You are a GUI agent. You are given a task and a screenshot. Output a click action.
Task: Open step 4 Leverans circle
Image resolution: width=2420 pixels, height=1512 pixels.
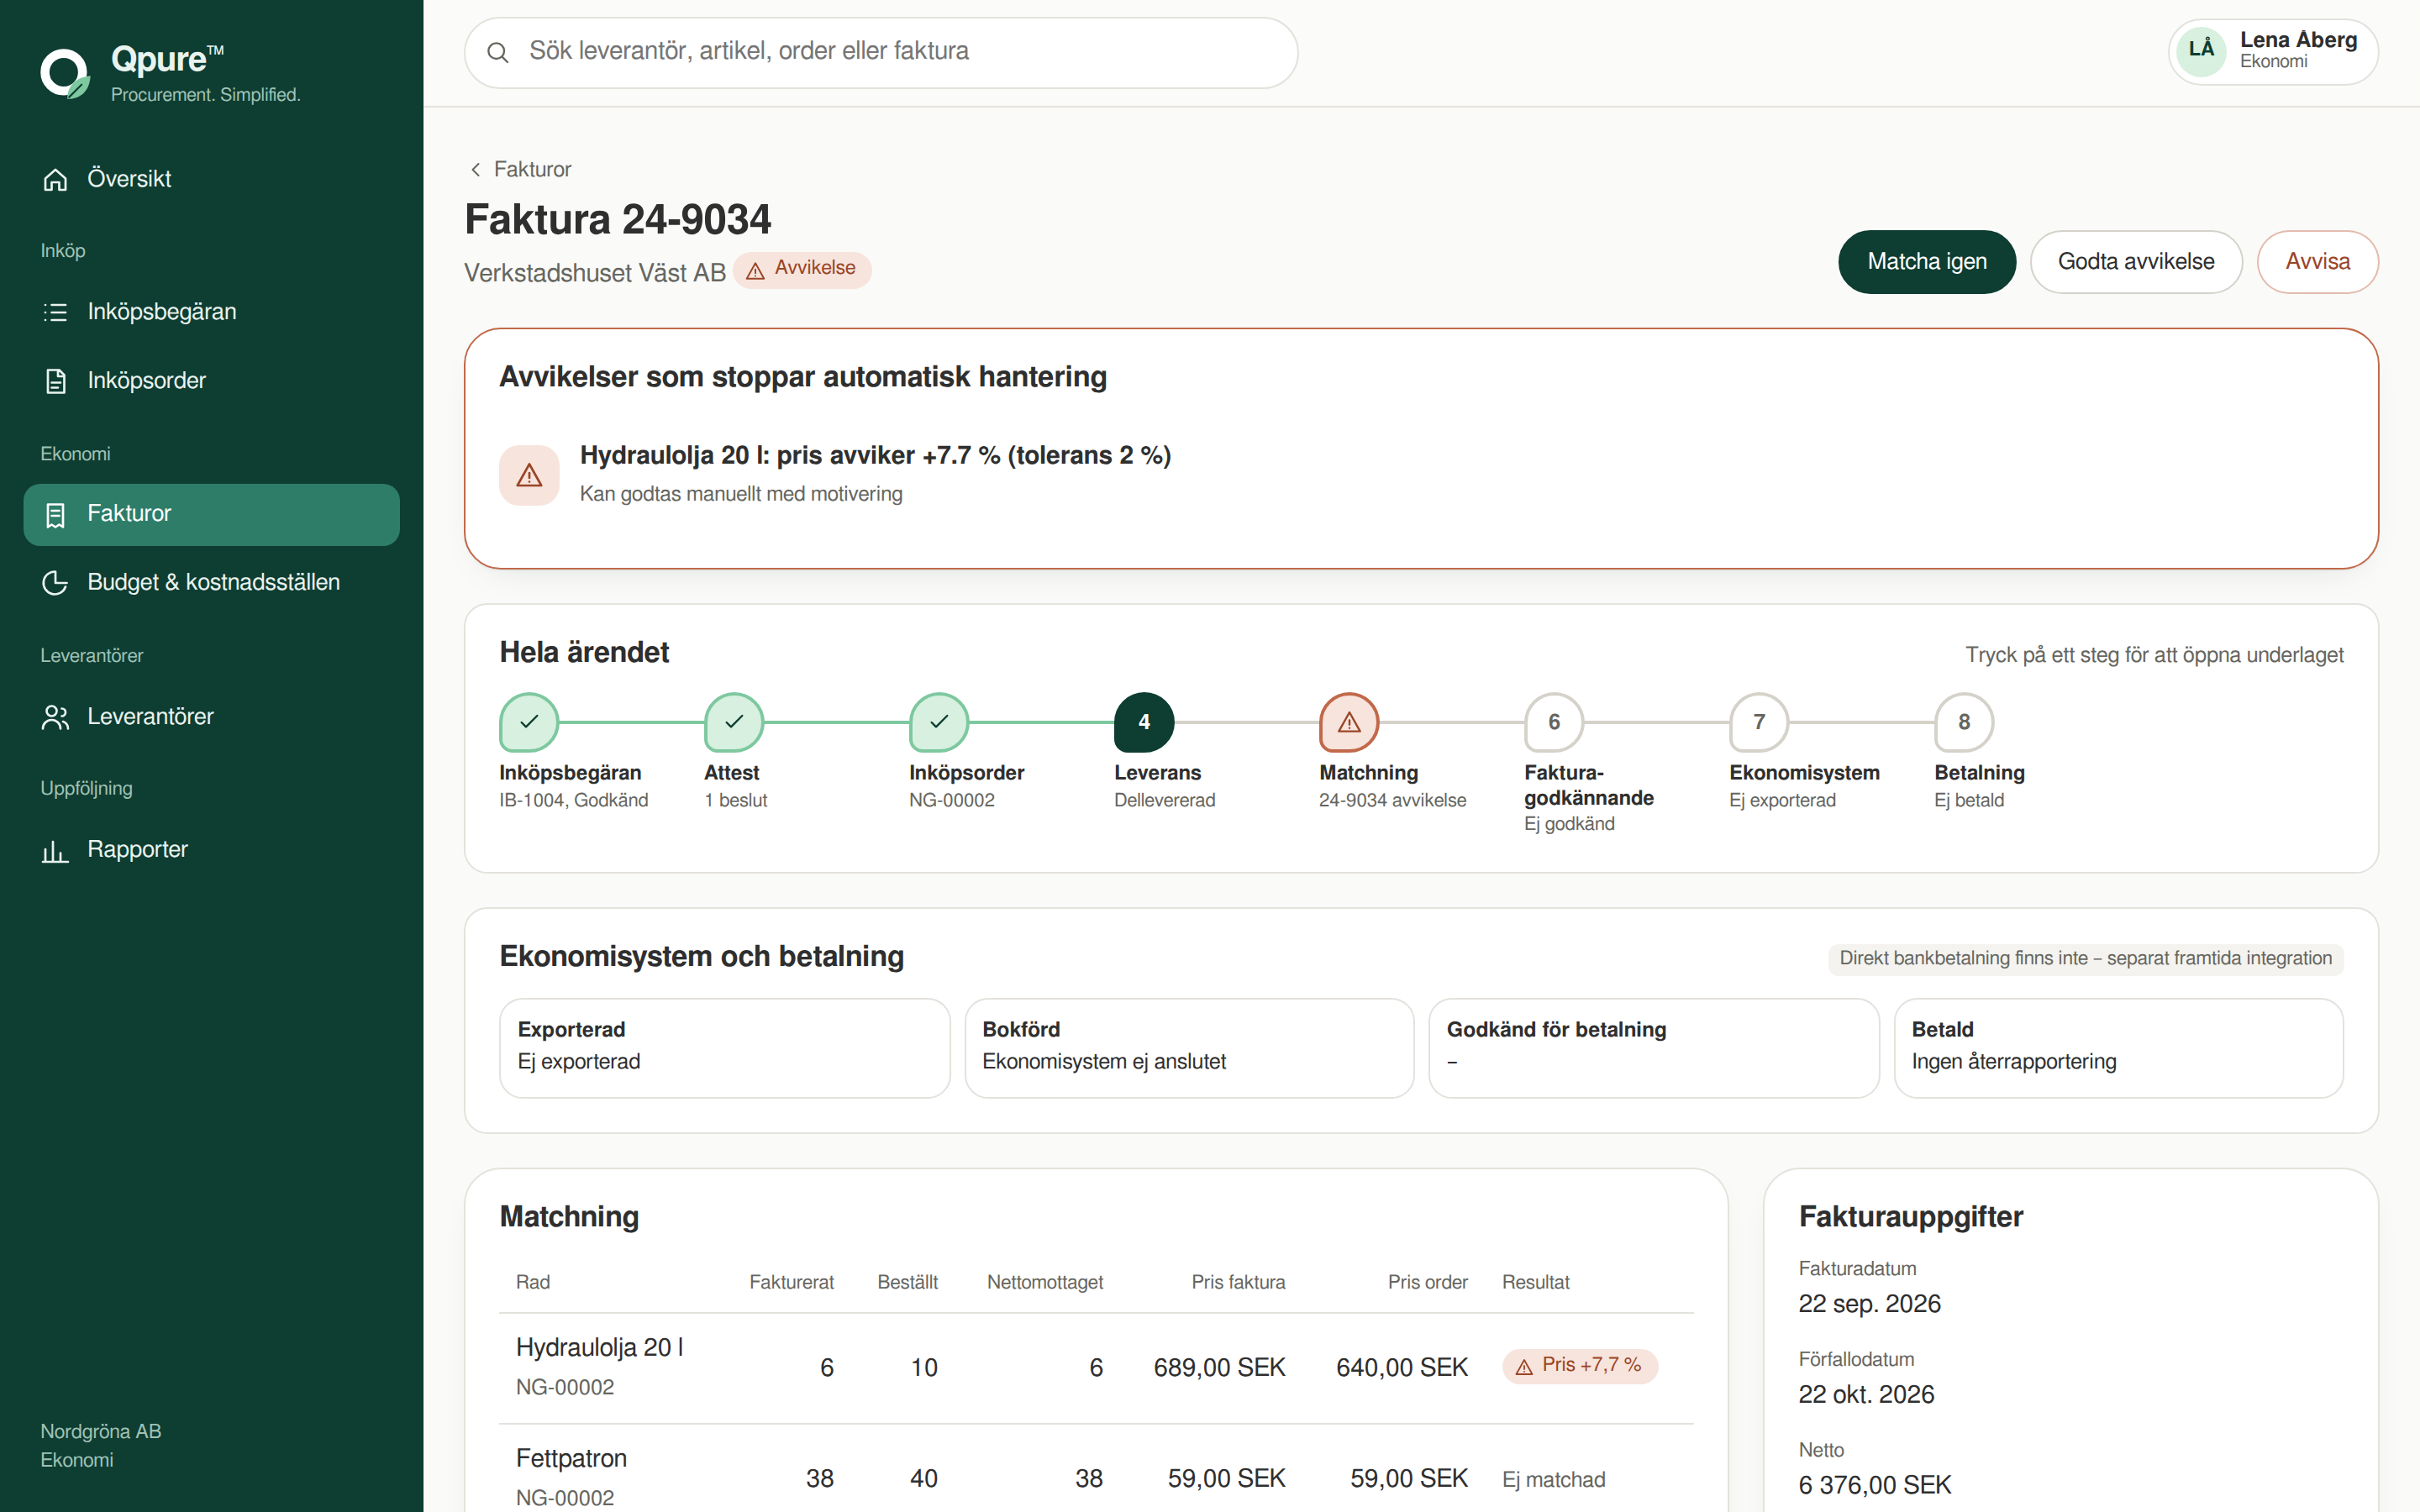(x=1144, y=722)
